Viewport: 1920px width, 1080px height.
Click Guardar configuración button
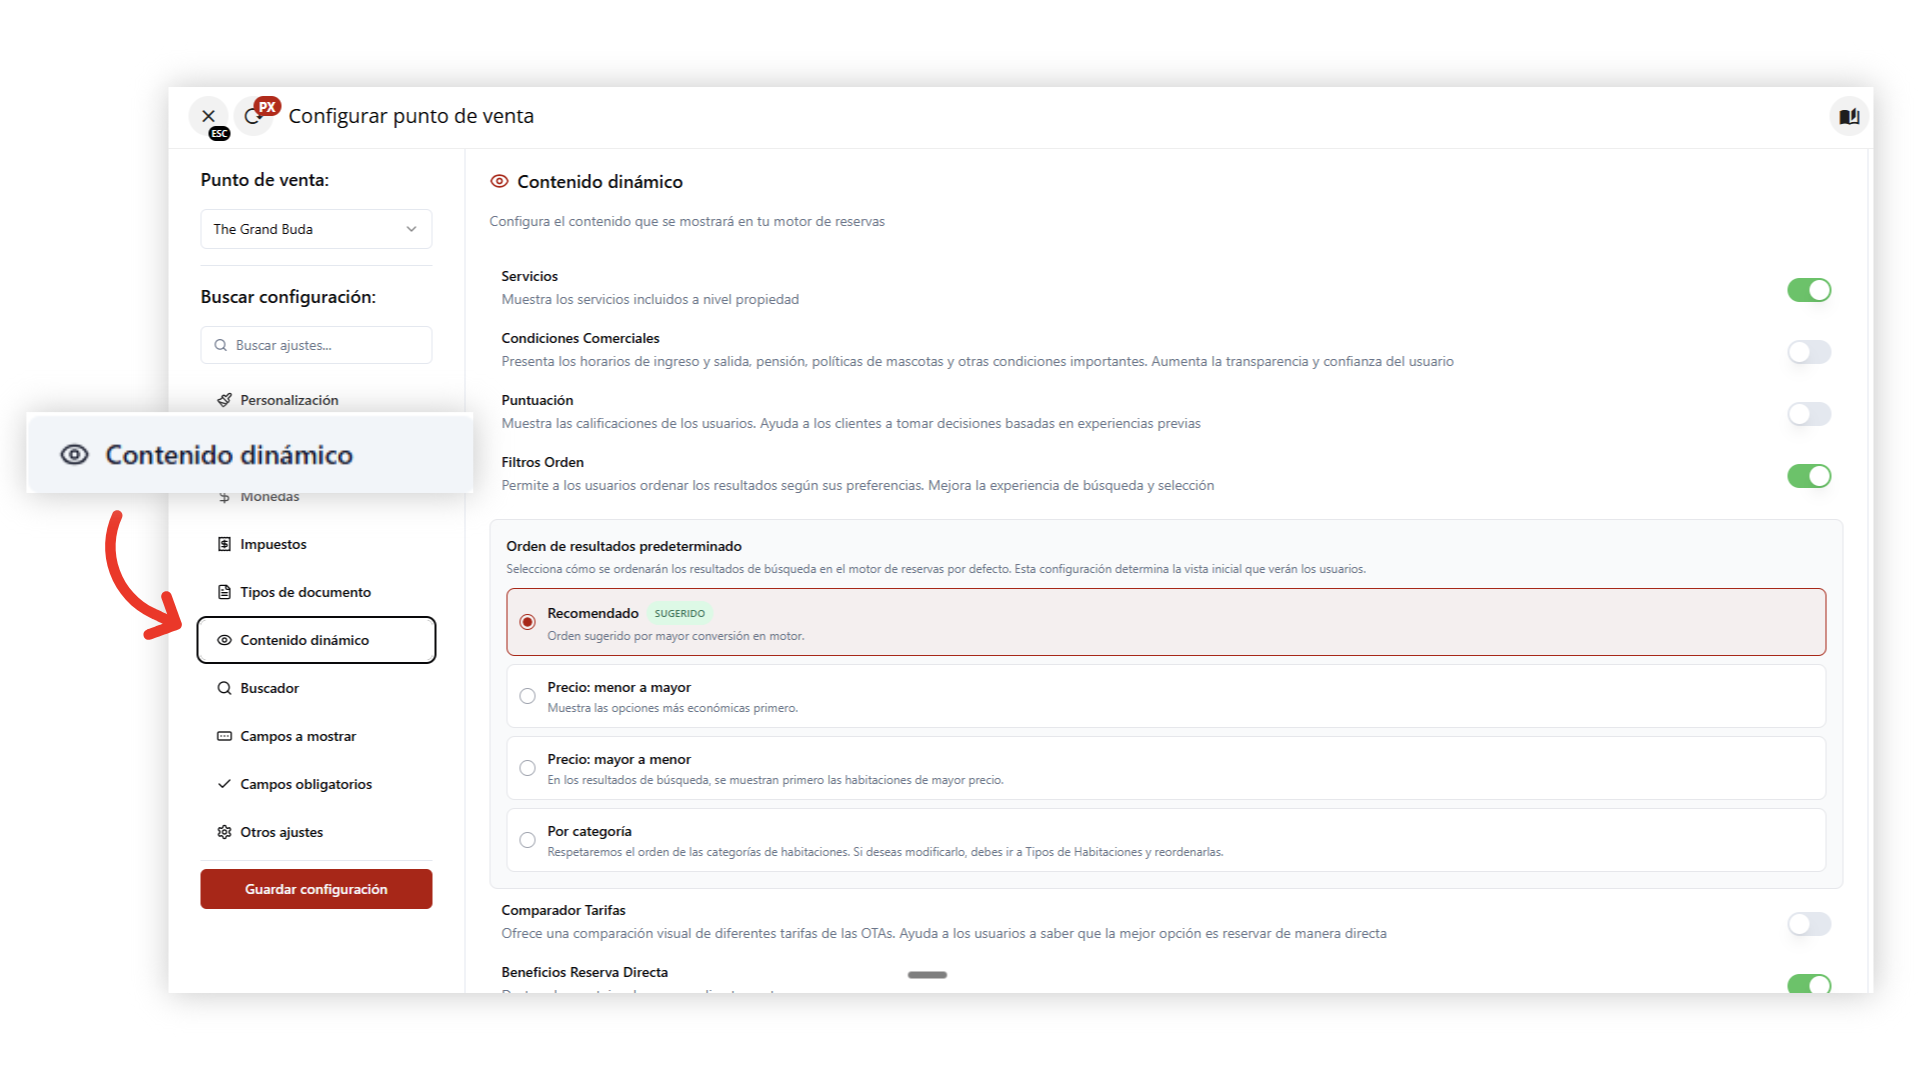coord(316,889)
